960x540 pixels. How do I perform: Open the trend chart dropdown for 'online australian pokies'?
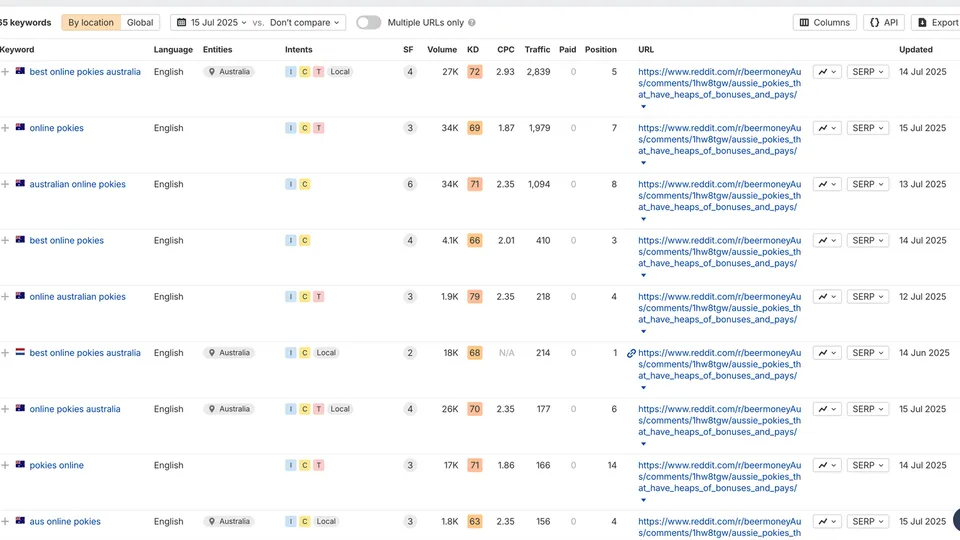[827, 297]
